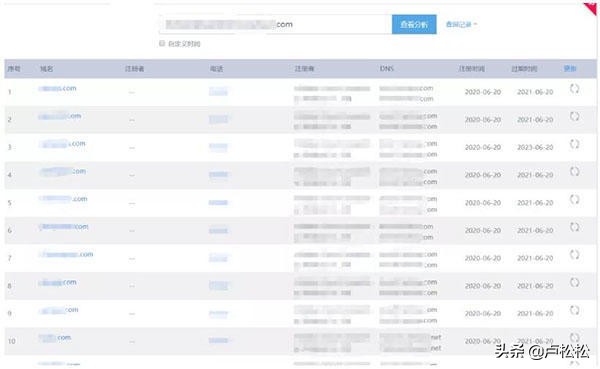The height and width of the screenshot is (369, 600).
Task: Open the domain link in row 3
Action: (62, 144)
